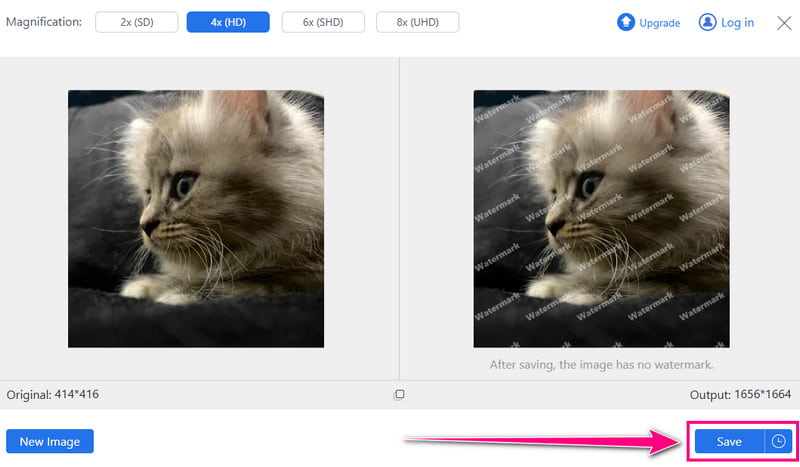This screenshot has height=467, width=800.
Task: Click the Magnification label
Action: coord(44,22)
